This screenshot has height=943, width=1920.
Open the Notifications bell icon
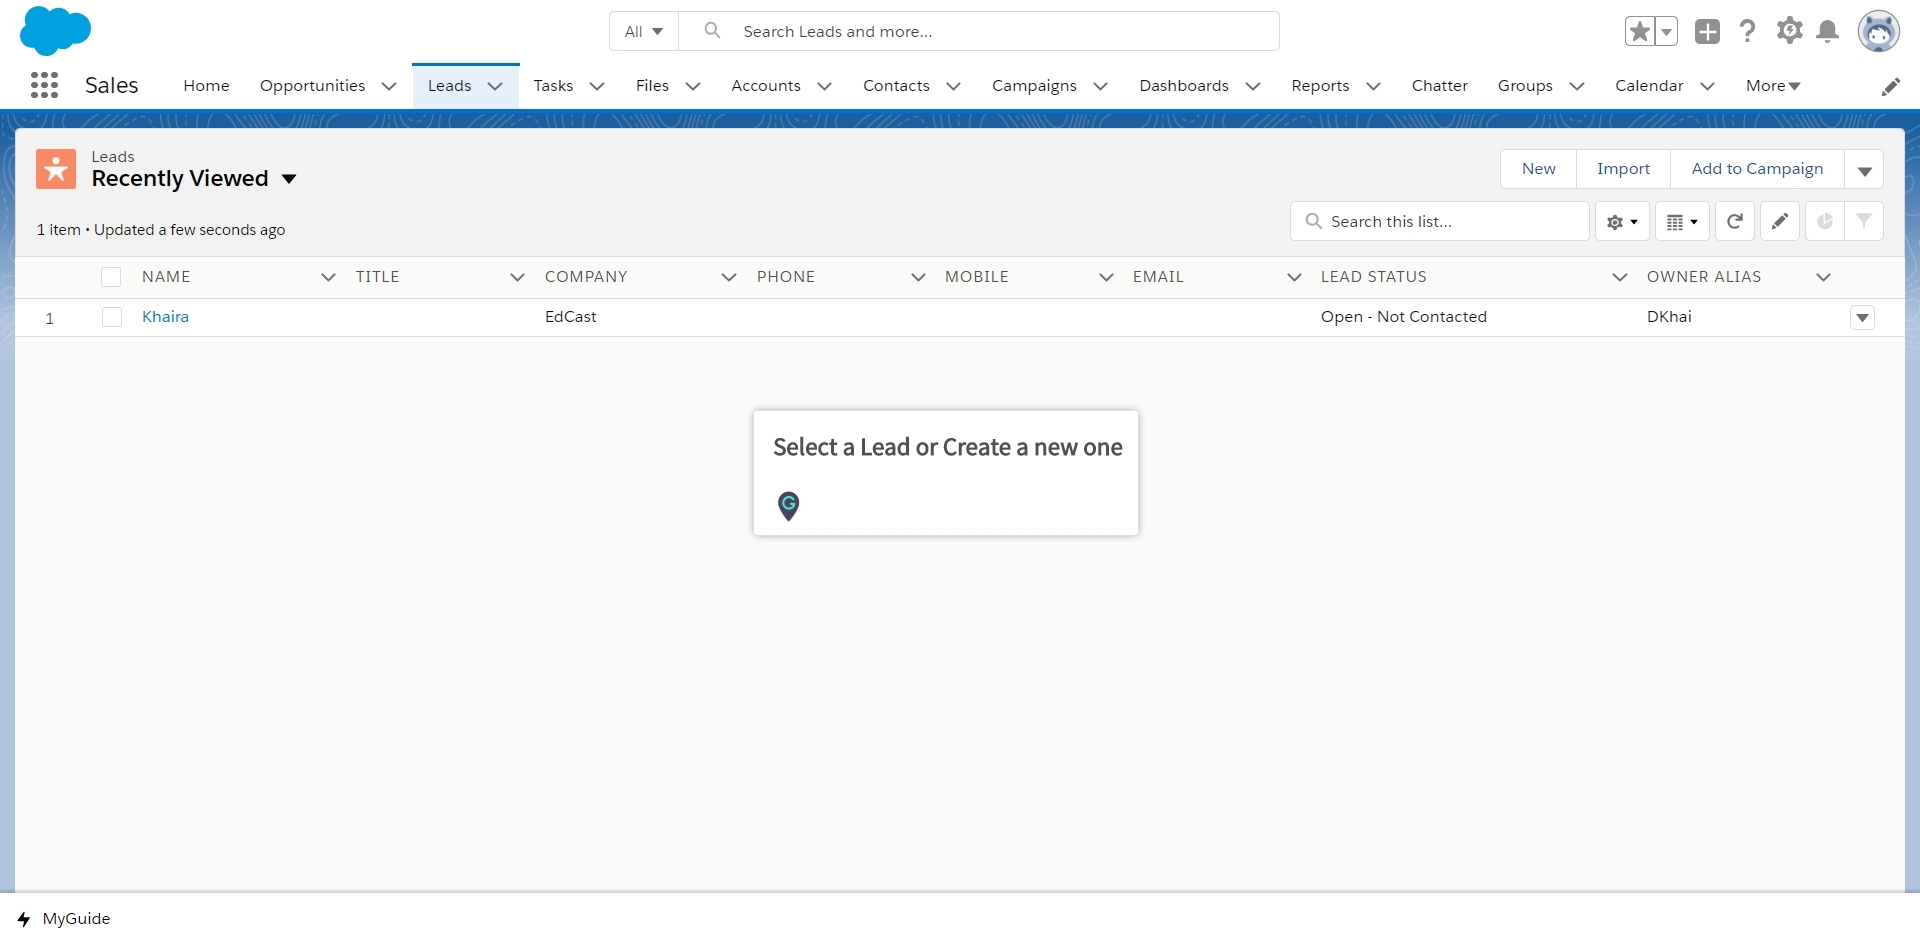click(x=1828, y=31)
